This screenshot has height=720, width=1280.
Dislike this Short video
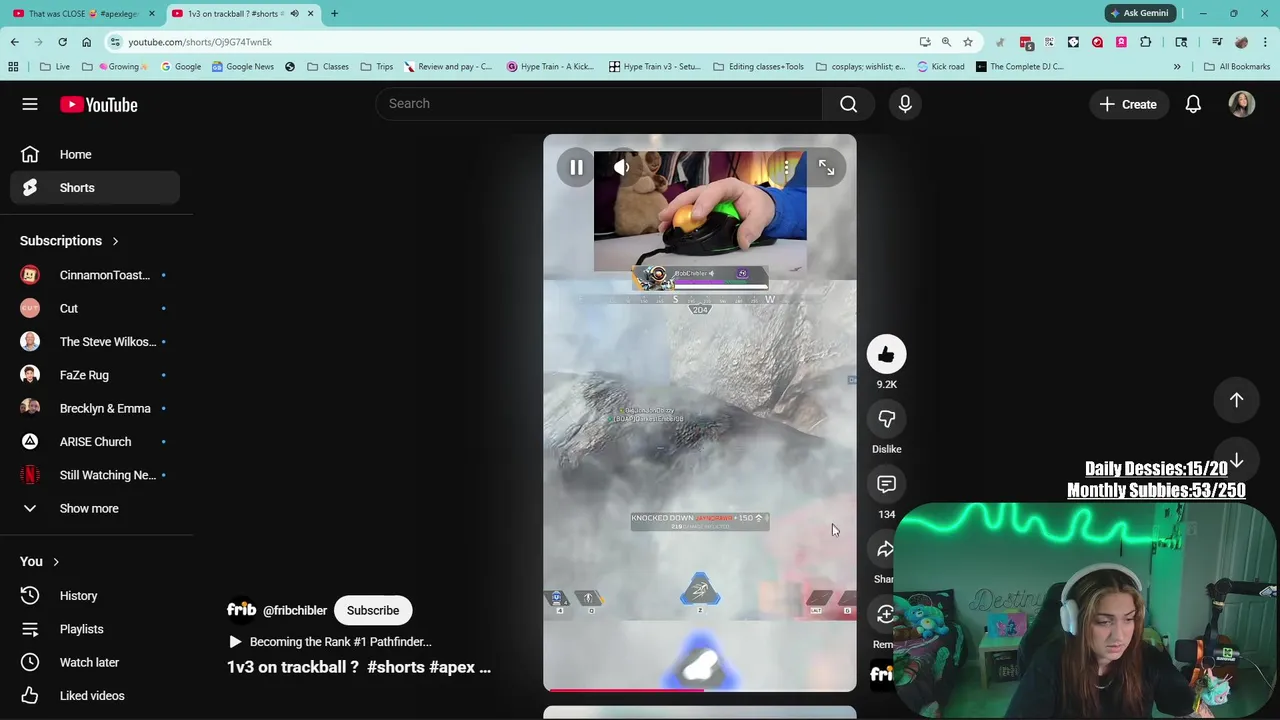886,419
